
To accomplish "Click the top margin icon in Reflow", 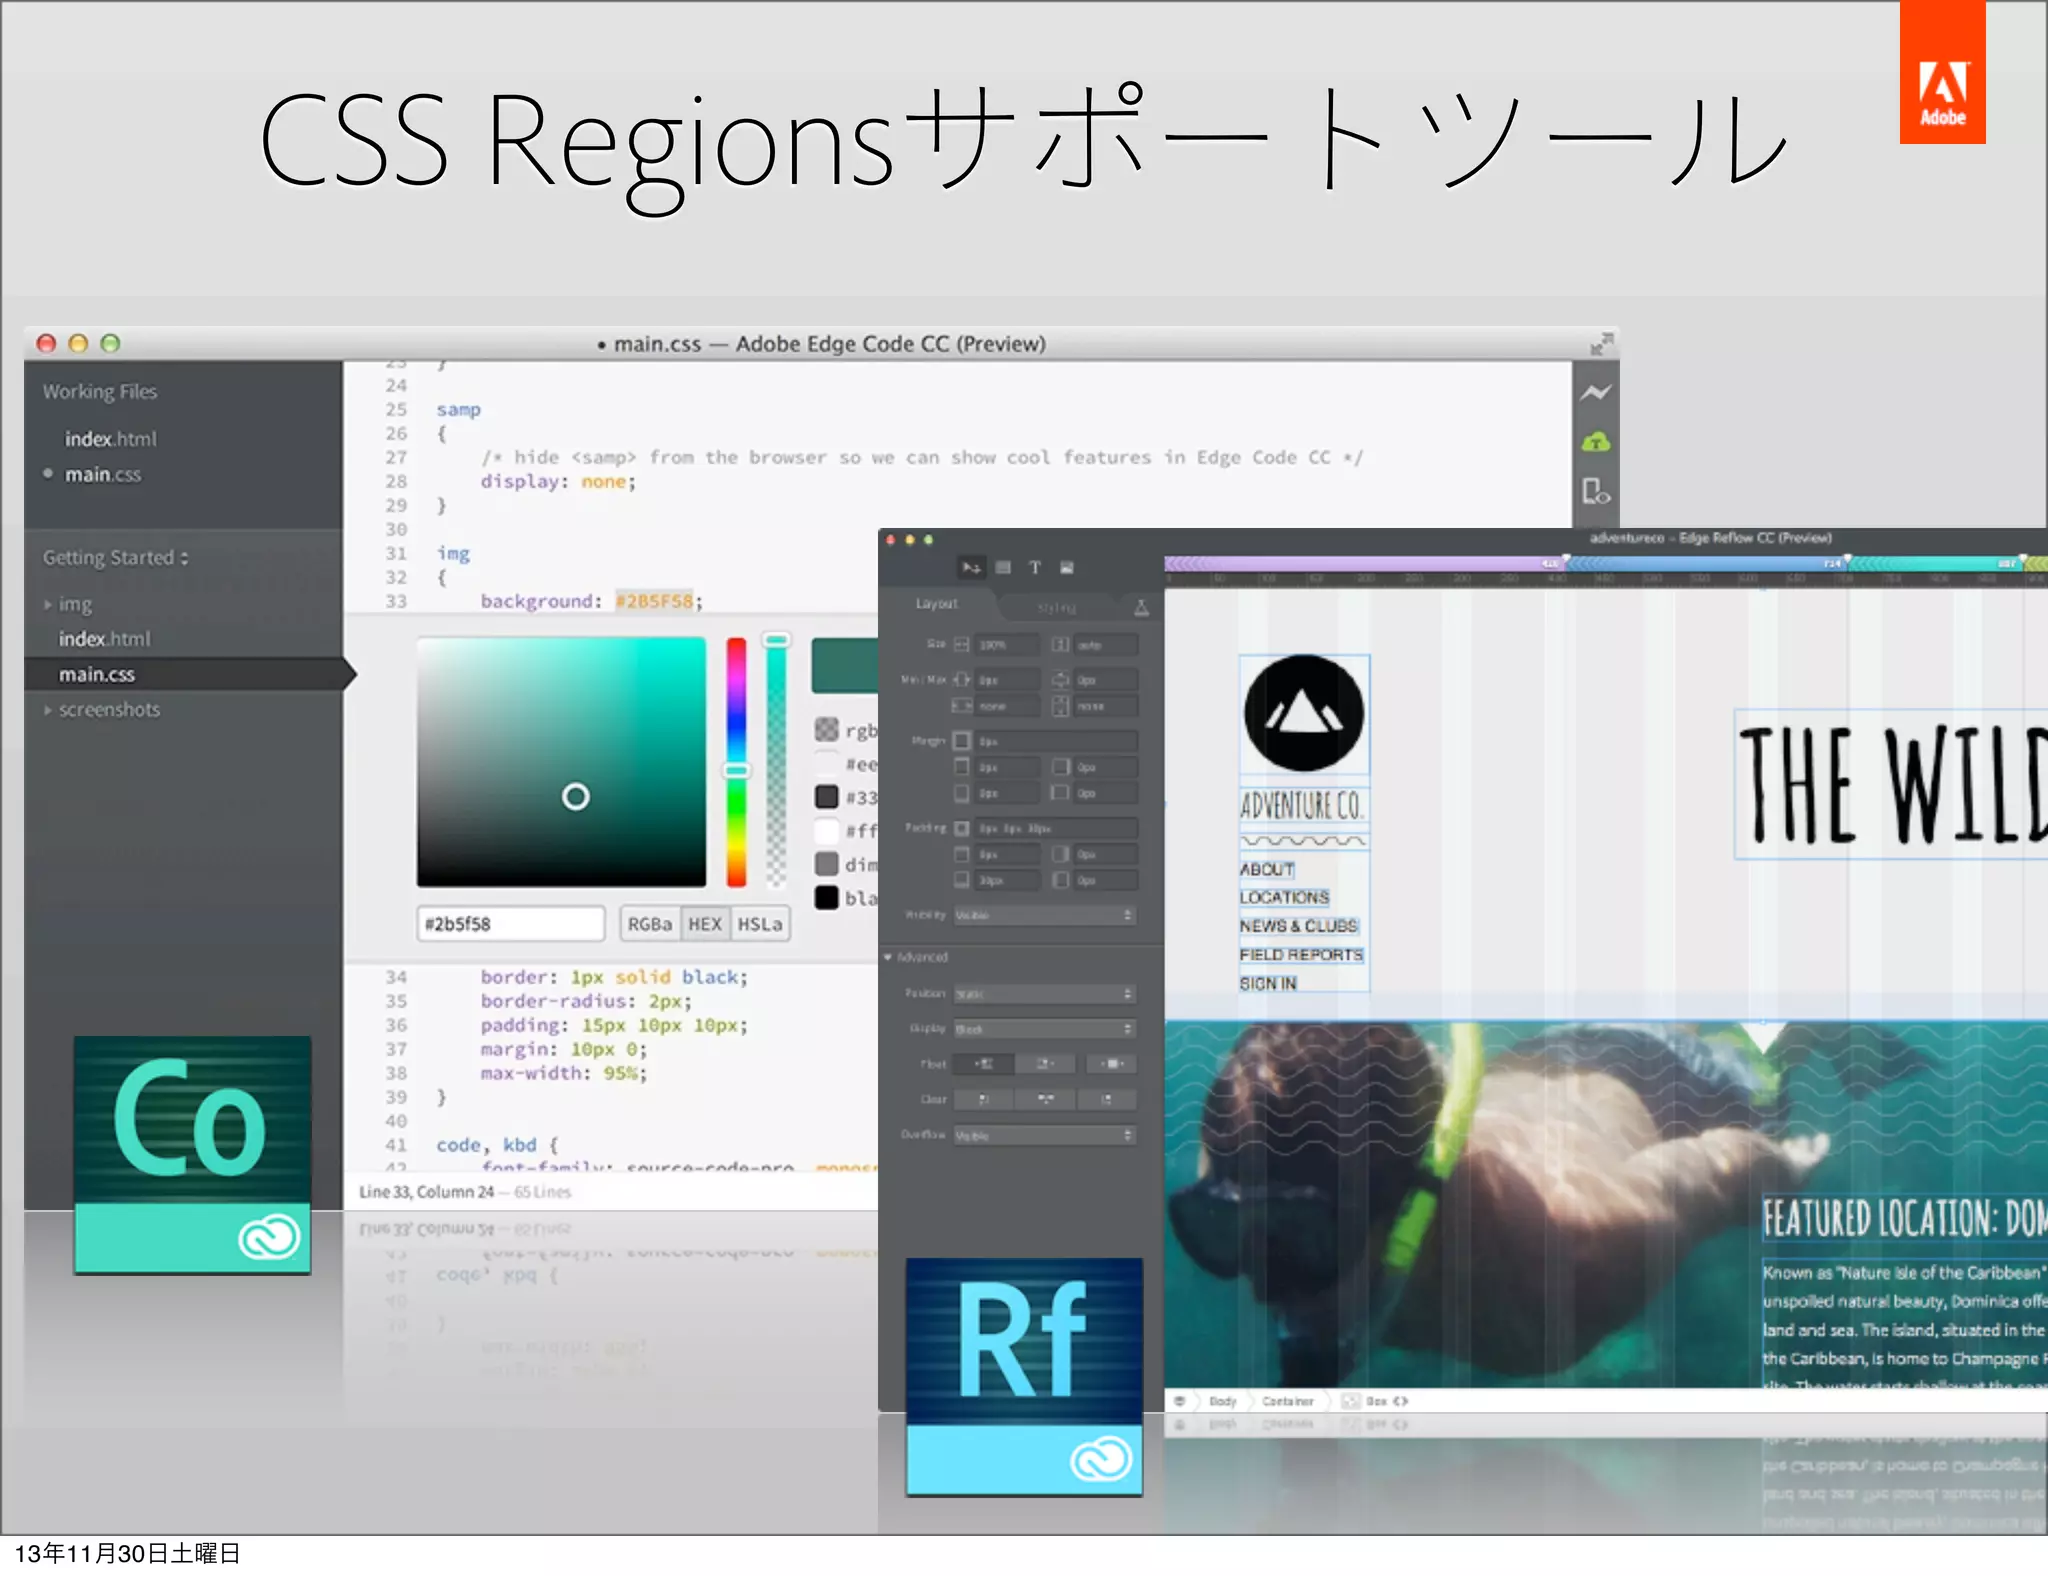I will (961, 767).
